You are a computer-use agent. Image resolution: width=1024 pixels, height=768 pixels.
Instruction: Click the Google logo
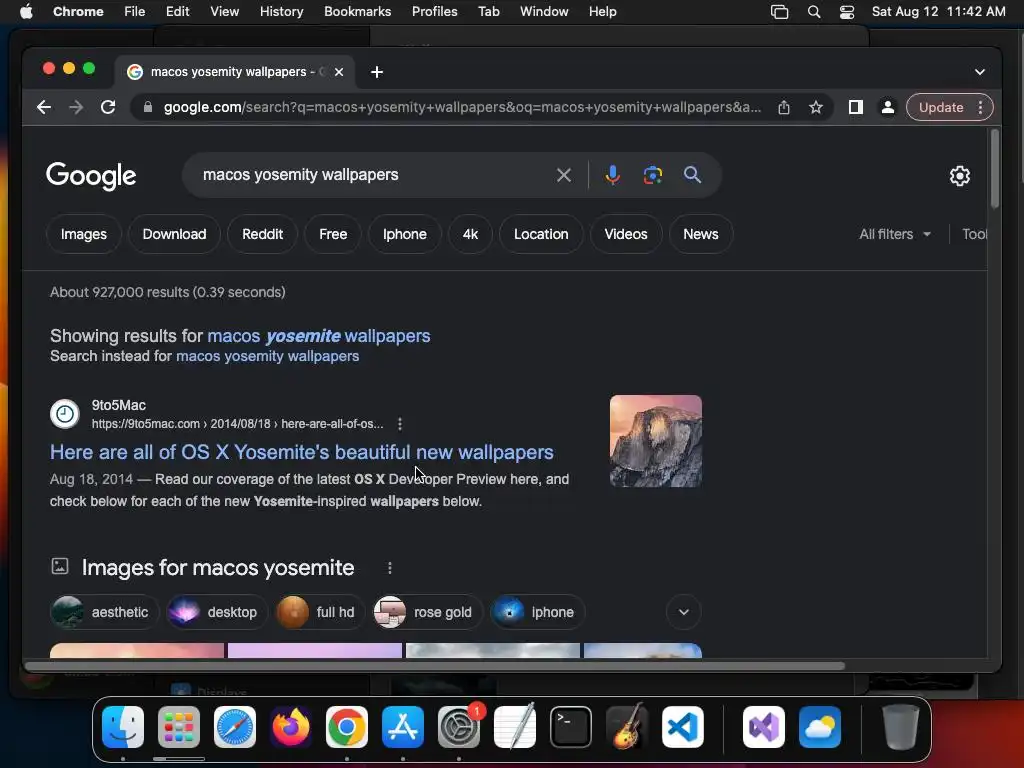[x=91, y=176]
